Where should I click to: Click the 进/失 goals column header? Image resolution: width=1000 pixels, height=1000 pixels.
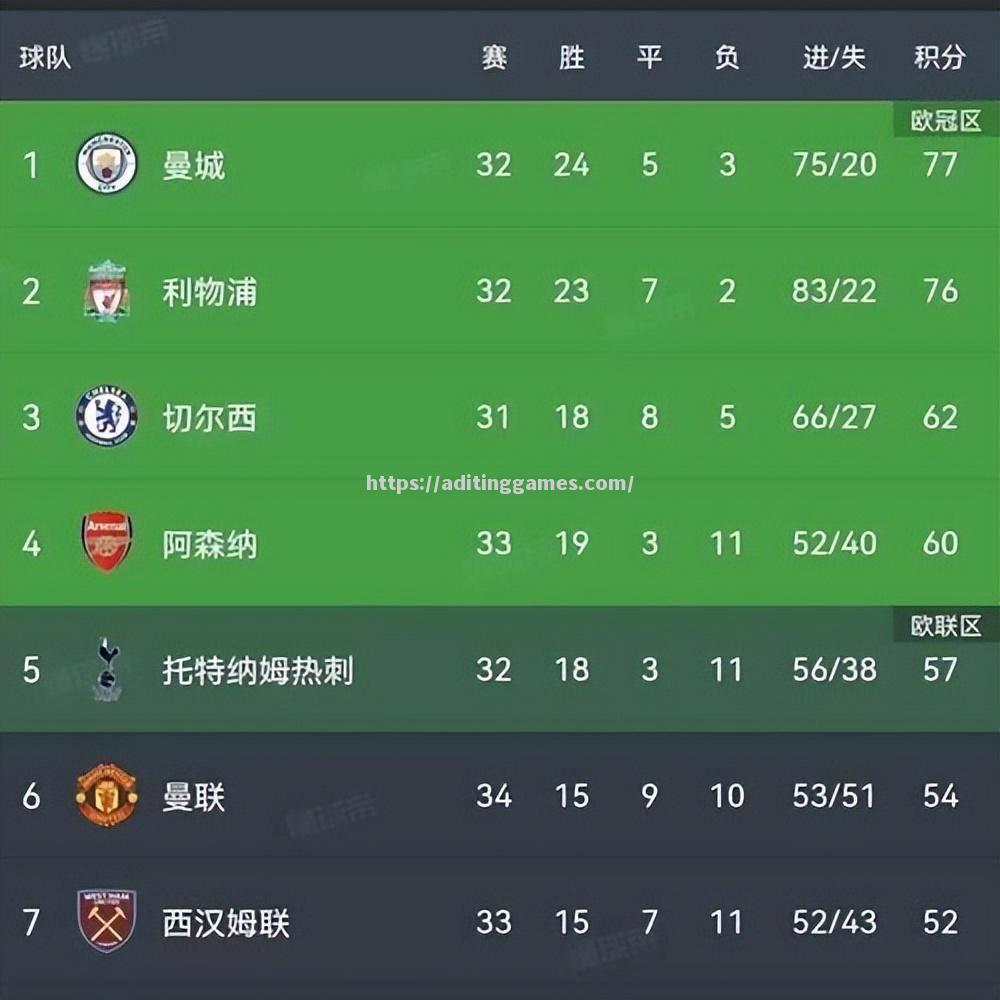click(833, 58)
